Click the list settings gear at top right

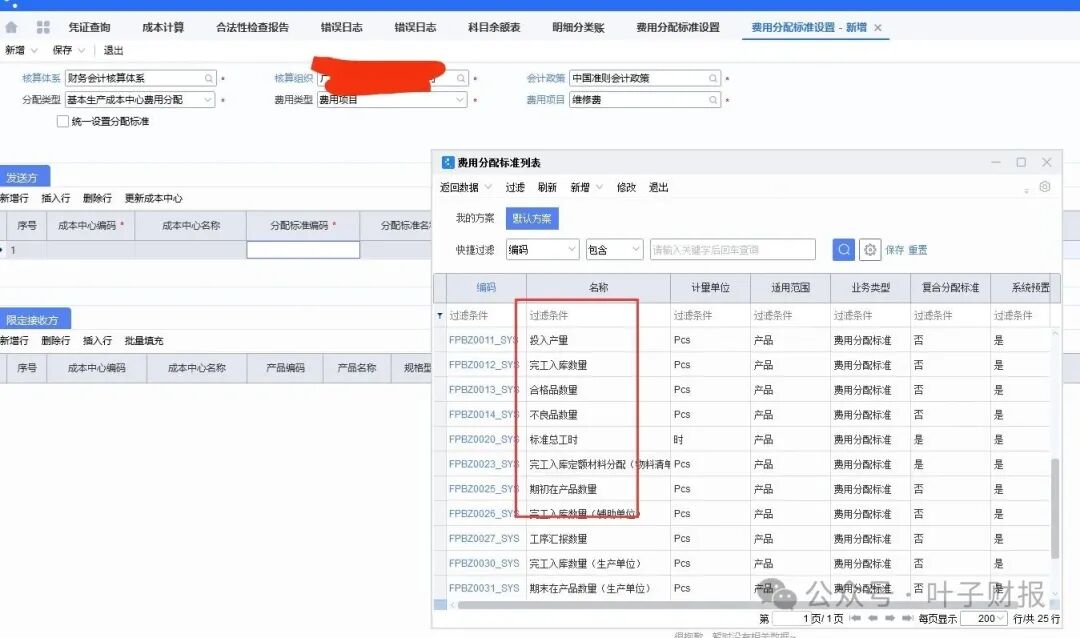(x=1045, y=187)
